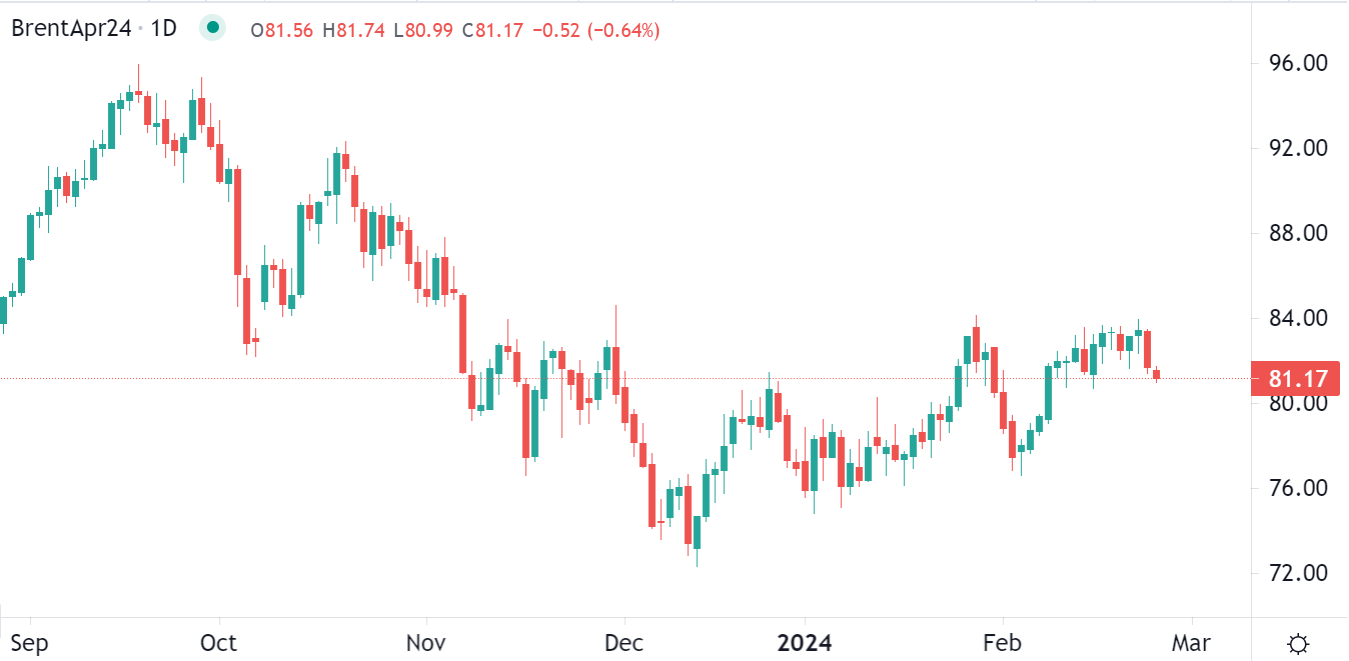Viewport: 1349px width, 661px height.
Task: Click the green market status indicator
Action: 211,29
